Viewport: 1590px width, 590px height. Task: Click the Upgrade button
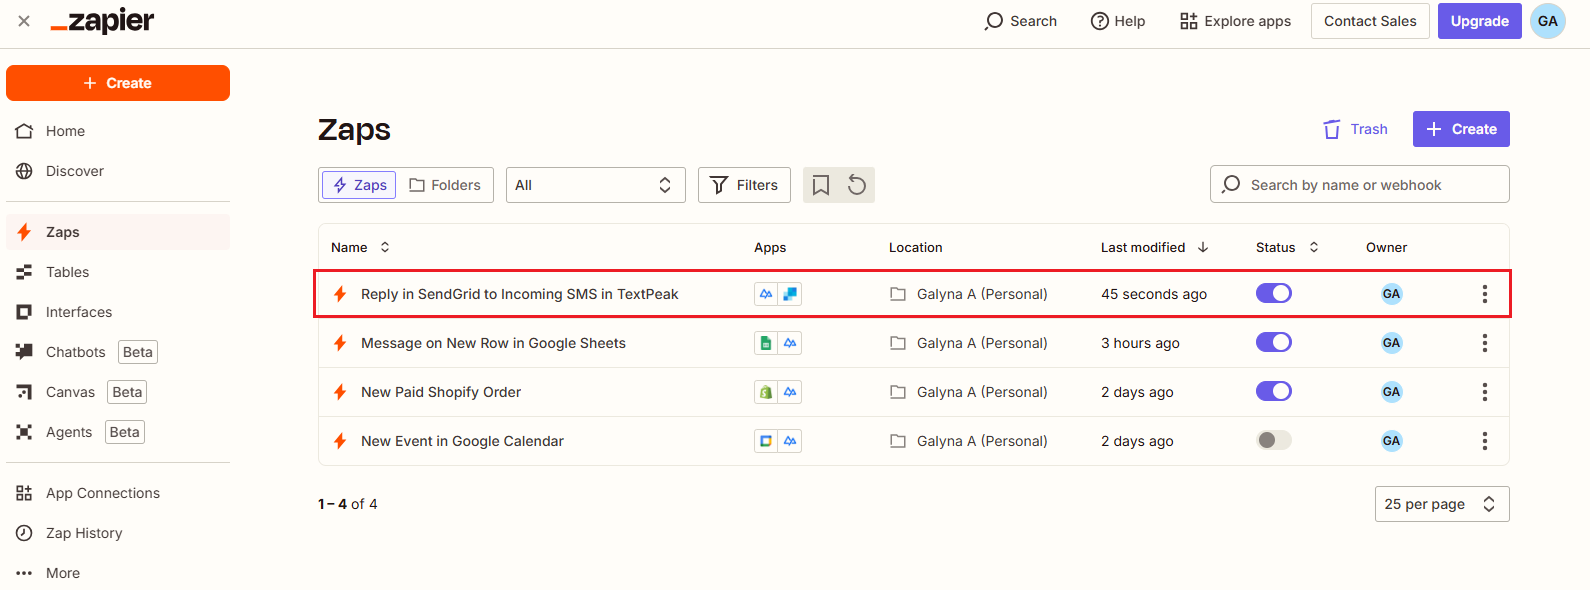click(1480, 21)
